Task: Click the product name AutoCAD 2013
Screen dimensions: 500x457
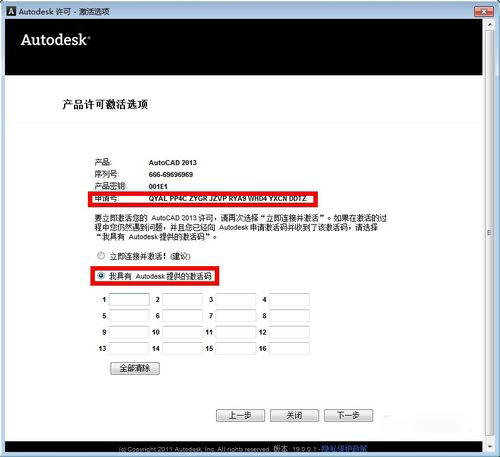Action: pos(173,163)
